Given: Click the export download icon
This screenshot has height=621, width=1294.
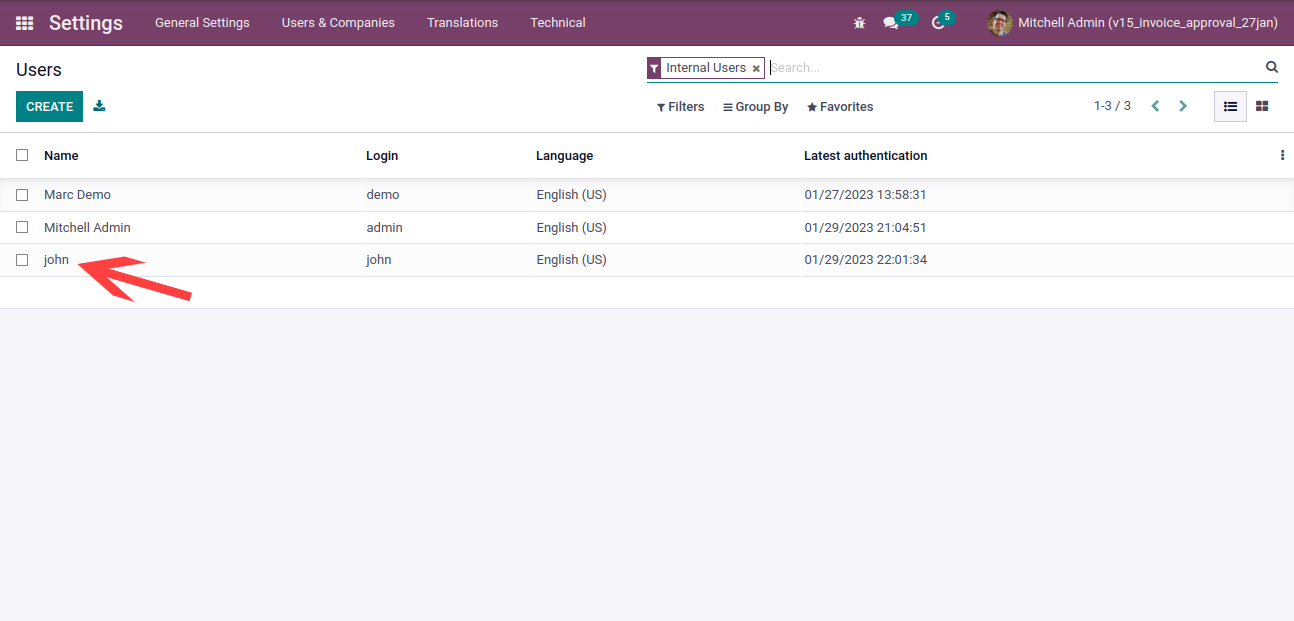Looking at the screenshot, I should (99, 106).
